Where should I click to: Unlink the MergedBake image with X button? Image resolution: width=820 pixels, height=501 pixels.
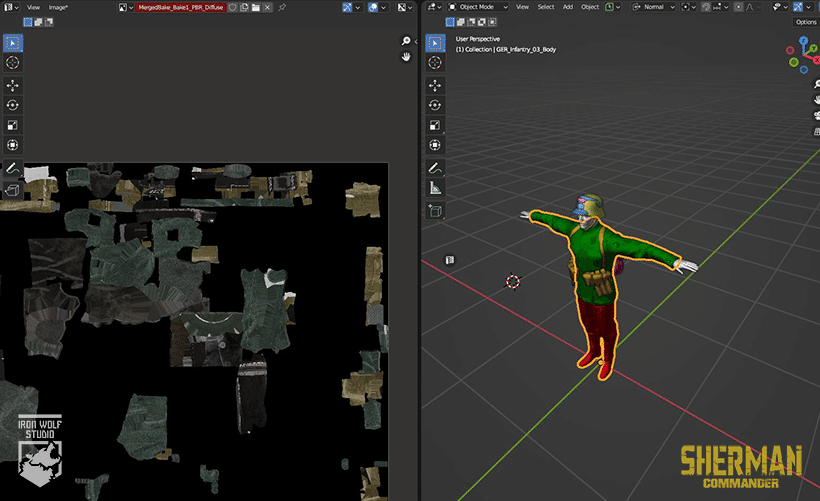tap(267, 7)
